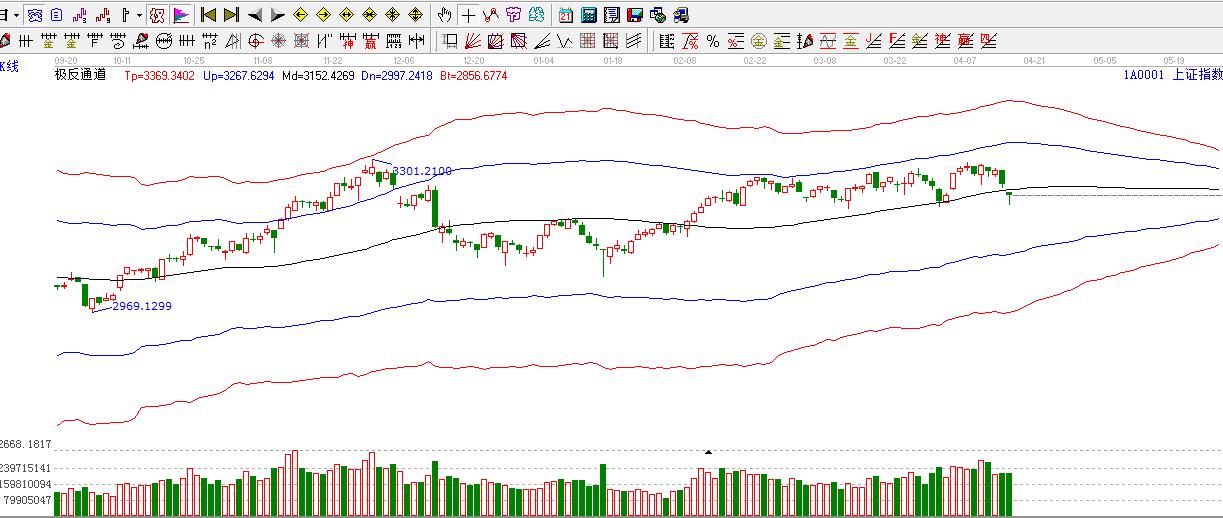Click the K线 tab label
The width and height of the screenshot is (1223, 518).
tap(9, 66)
